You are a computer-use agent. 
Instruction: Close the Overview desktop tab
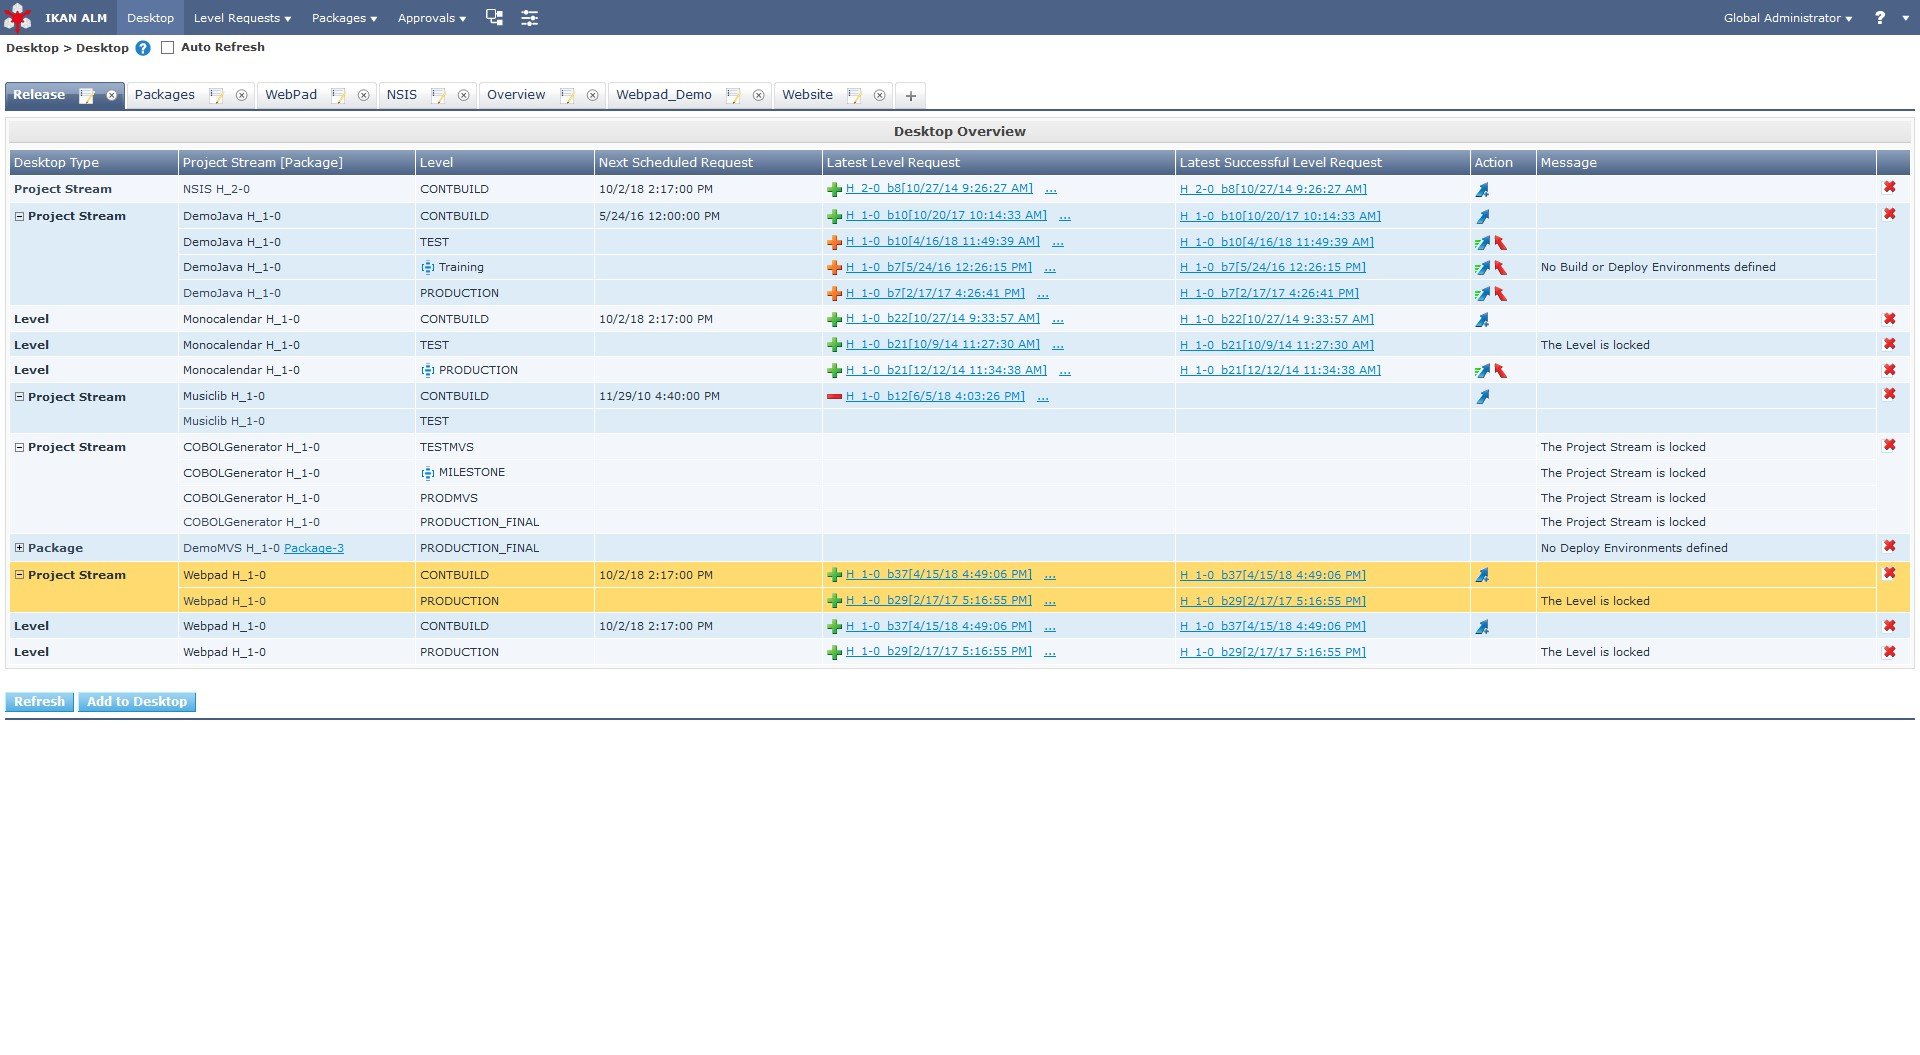[593, 96]
